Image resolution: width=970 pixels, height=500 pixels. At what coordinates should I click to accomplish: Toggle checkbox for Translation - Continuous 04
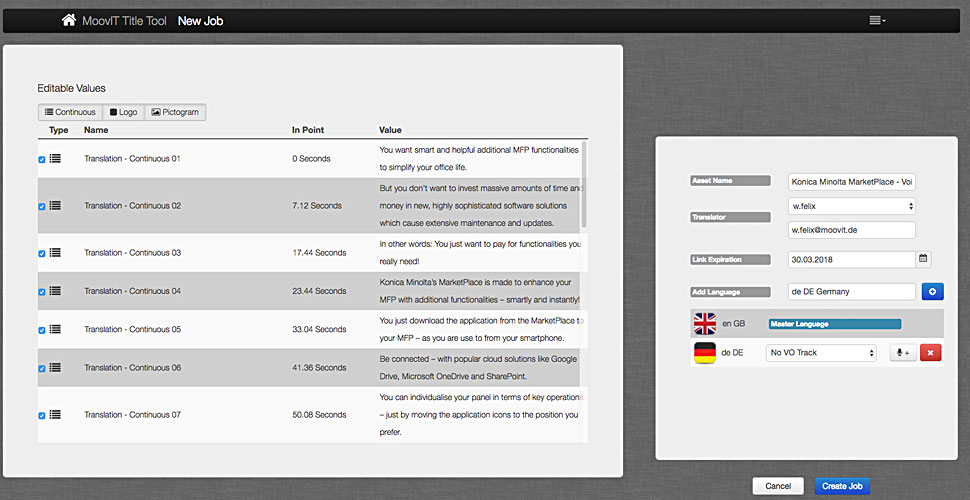42,291
